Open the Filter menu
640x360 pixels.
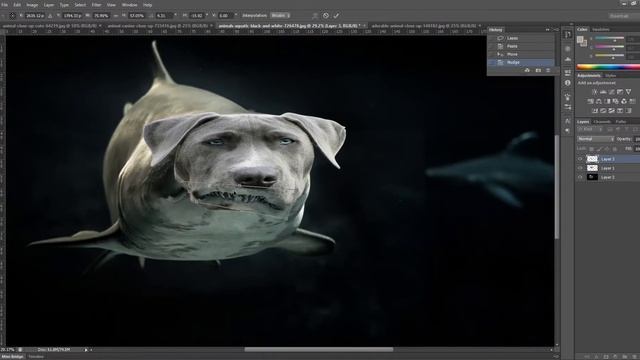pyautogui.click(x=96, y=5)
